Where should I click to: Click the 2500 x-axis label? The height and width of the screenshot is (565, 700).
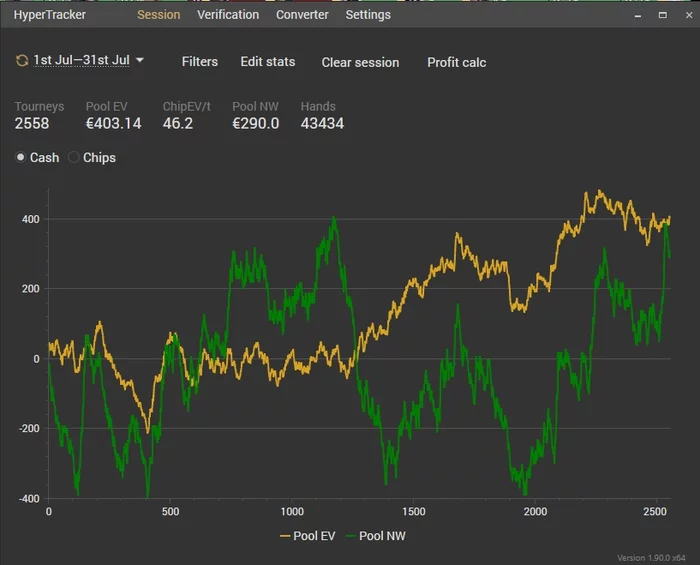tap(654, 511)
